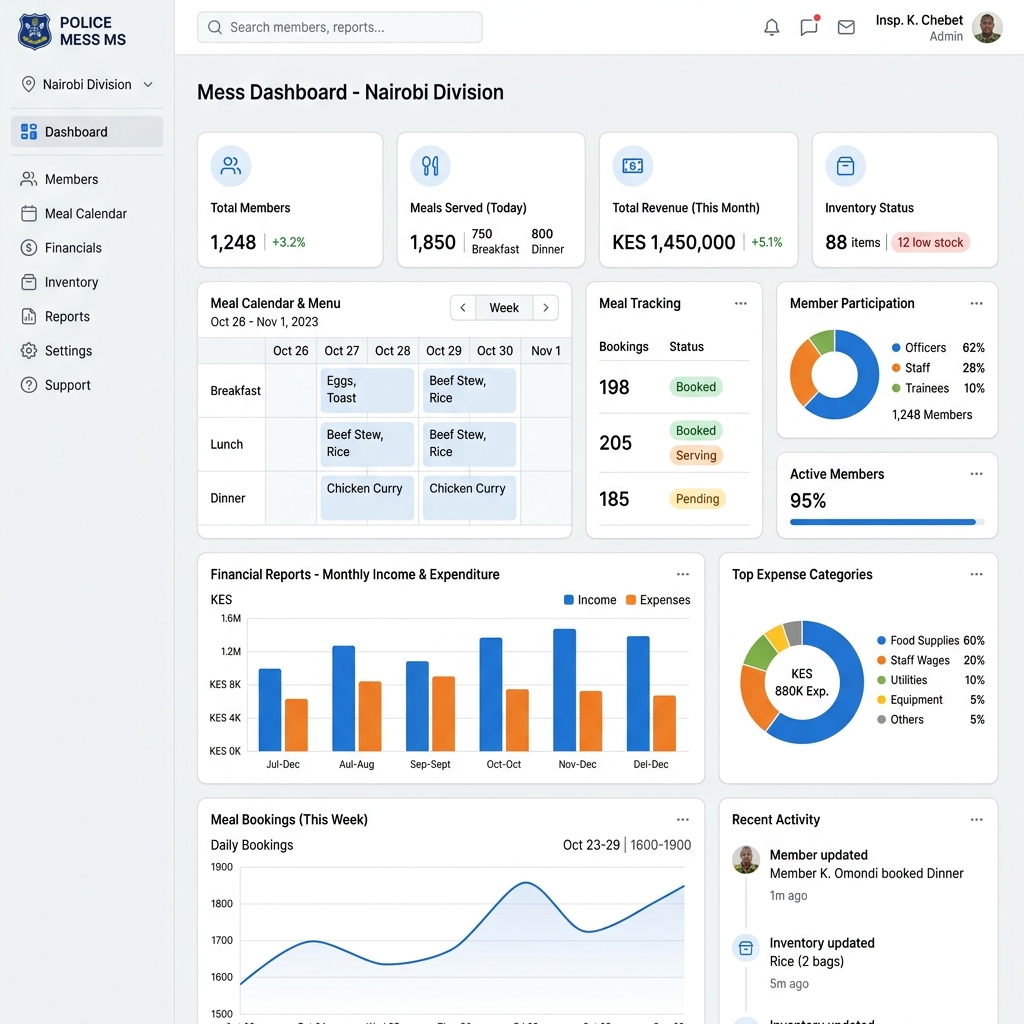Click the Nov 1 column header
Image resolution: width=1024 pixels, height=1024 pixels.
[x=546, y=351]
